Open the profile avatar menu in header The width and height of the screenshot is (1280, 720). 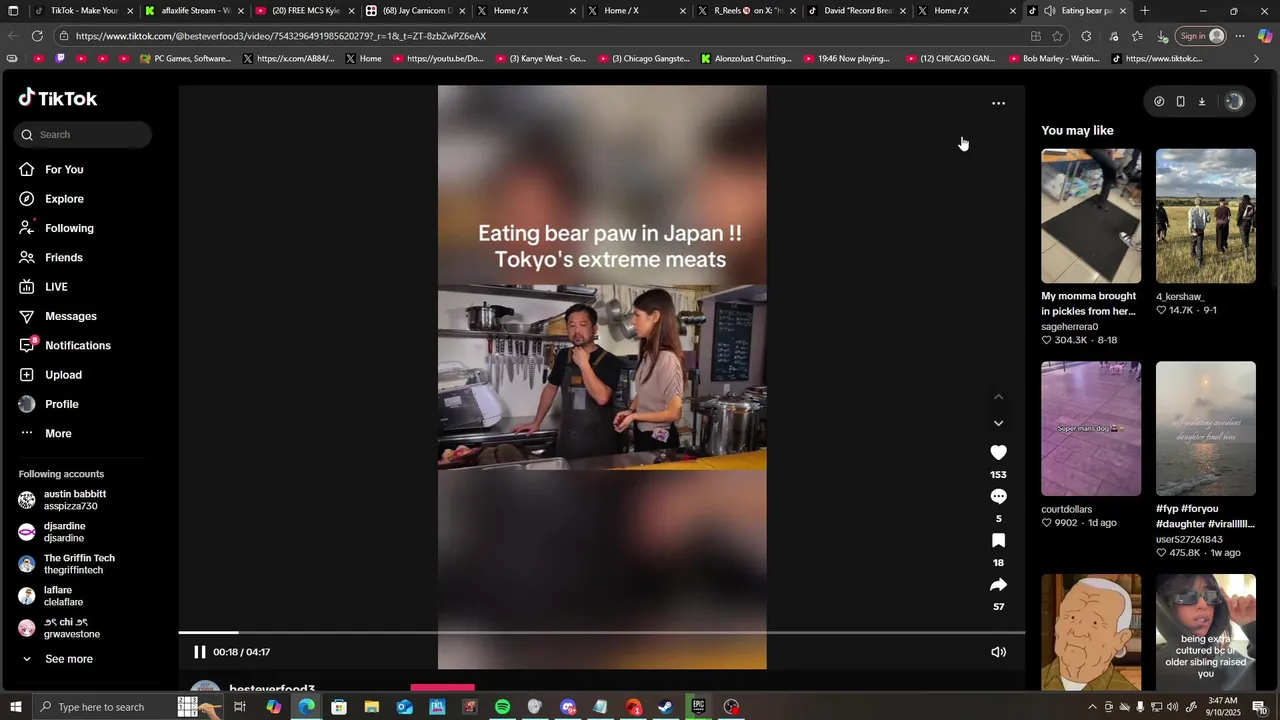(1234, 101)
